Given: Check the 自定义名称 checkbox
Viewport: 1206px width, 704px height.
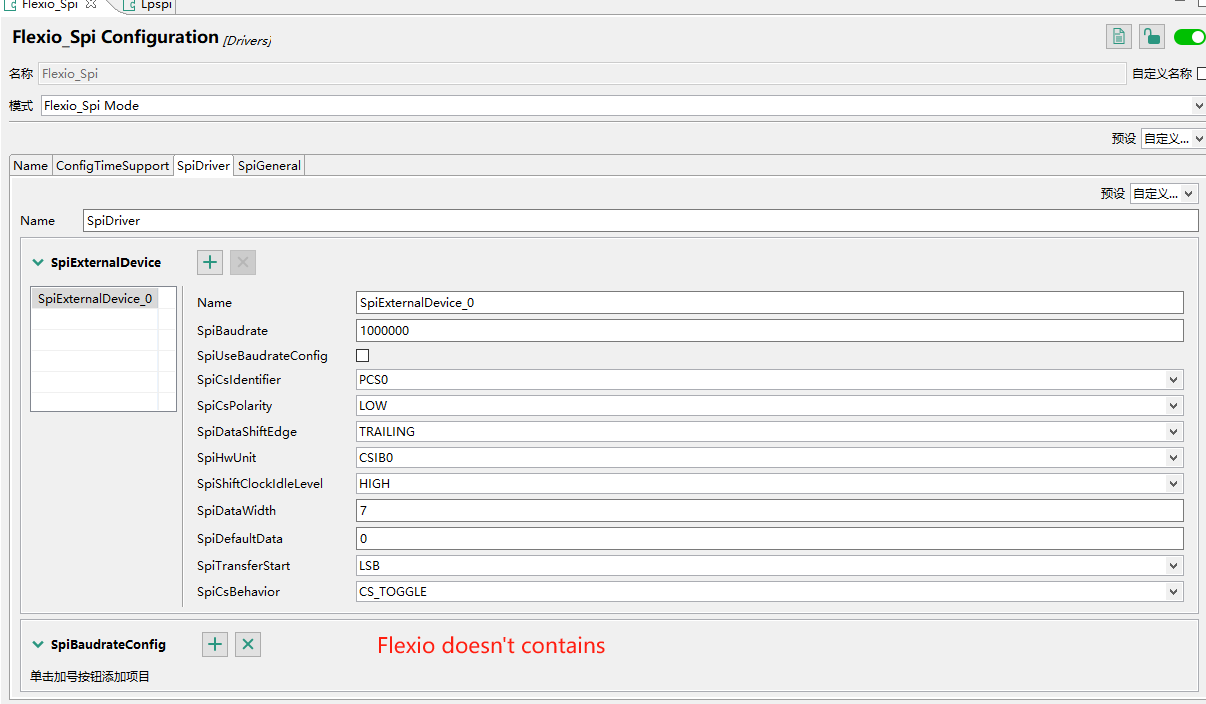Looking at the screenshot, I should point(1201,74).
